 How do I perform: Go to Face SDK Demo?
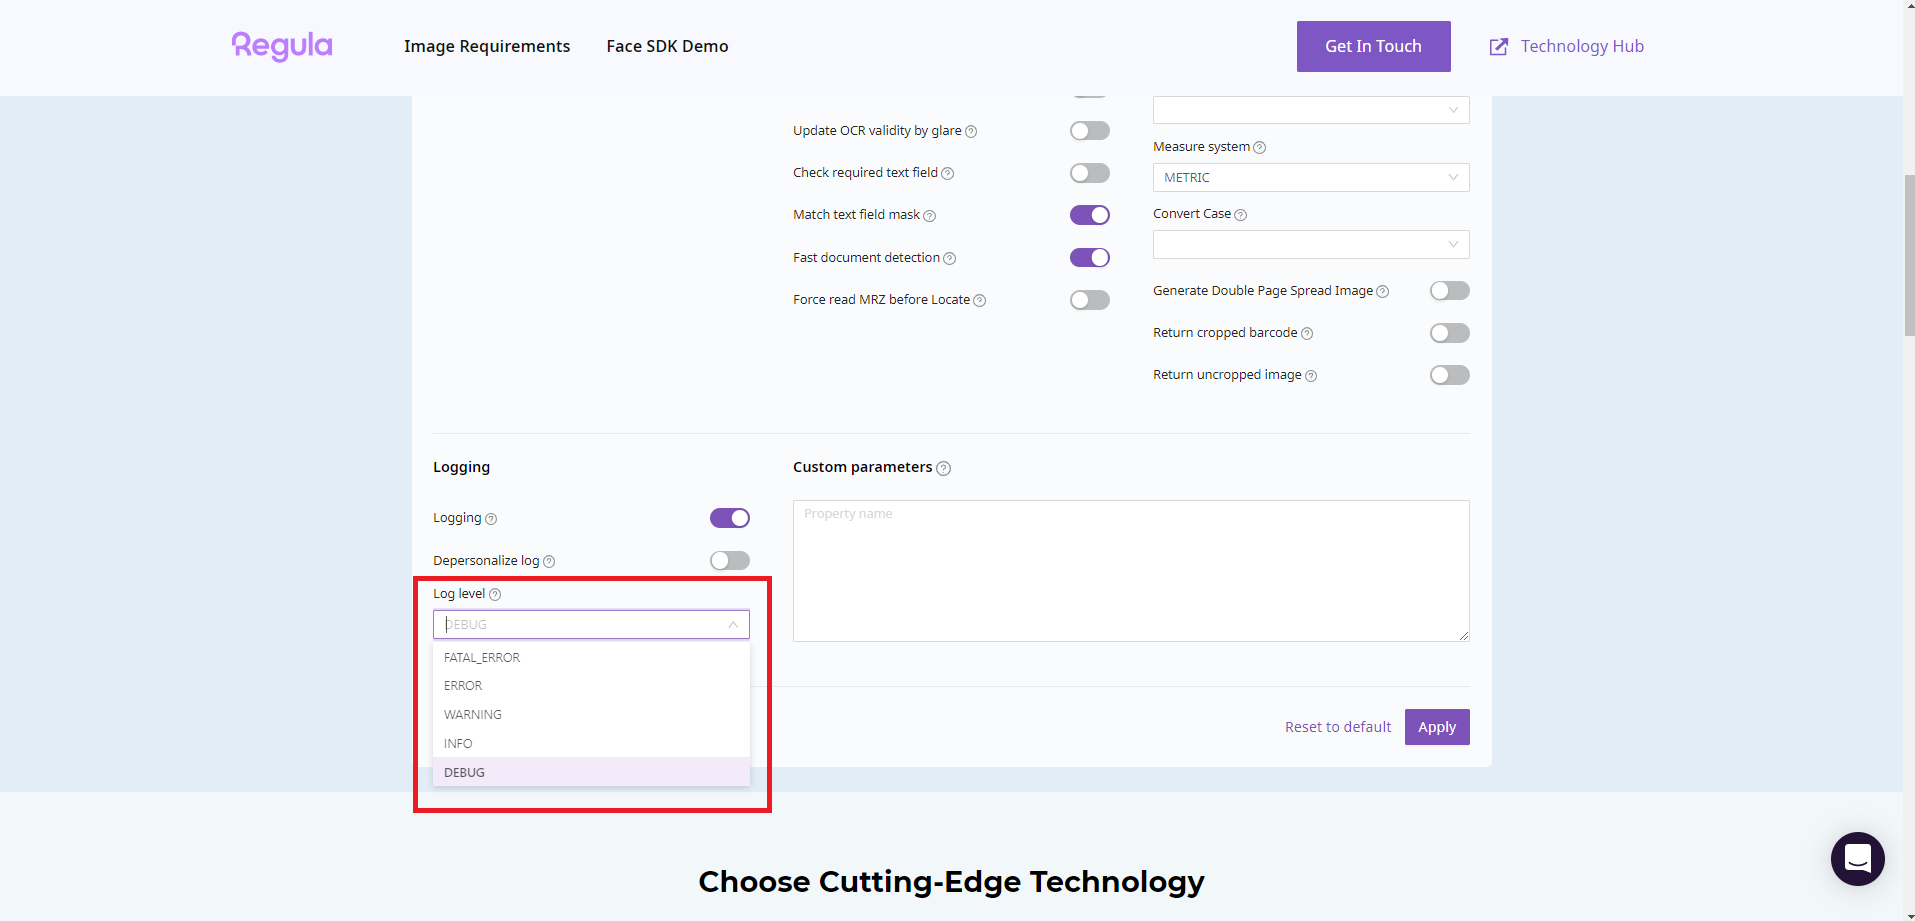pyautogui.click(x=667, y=46)
